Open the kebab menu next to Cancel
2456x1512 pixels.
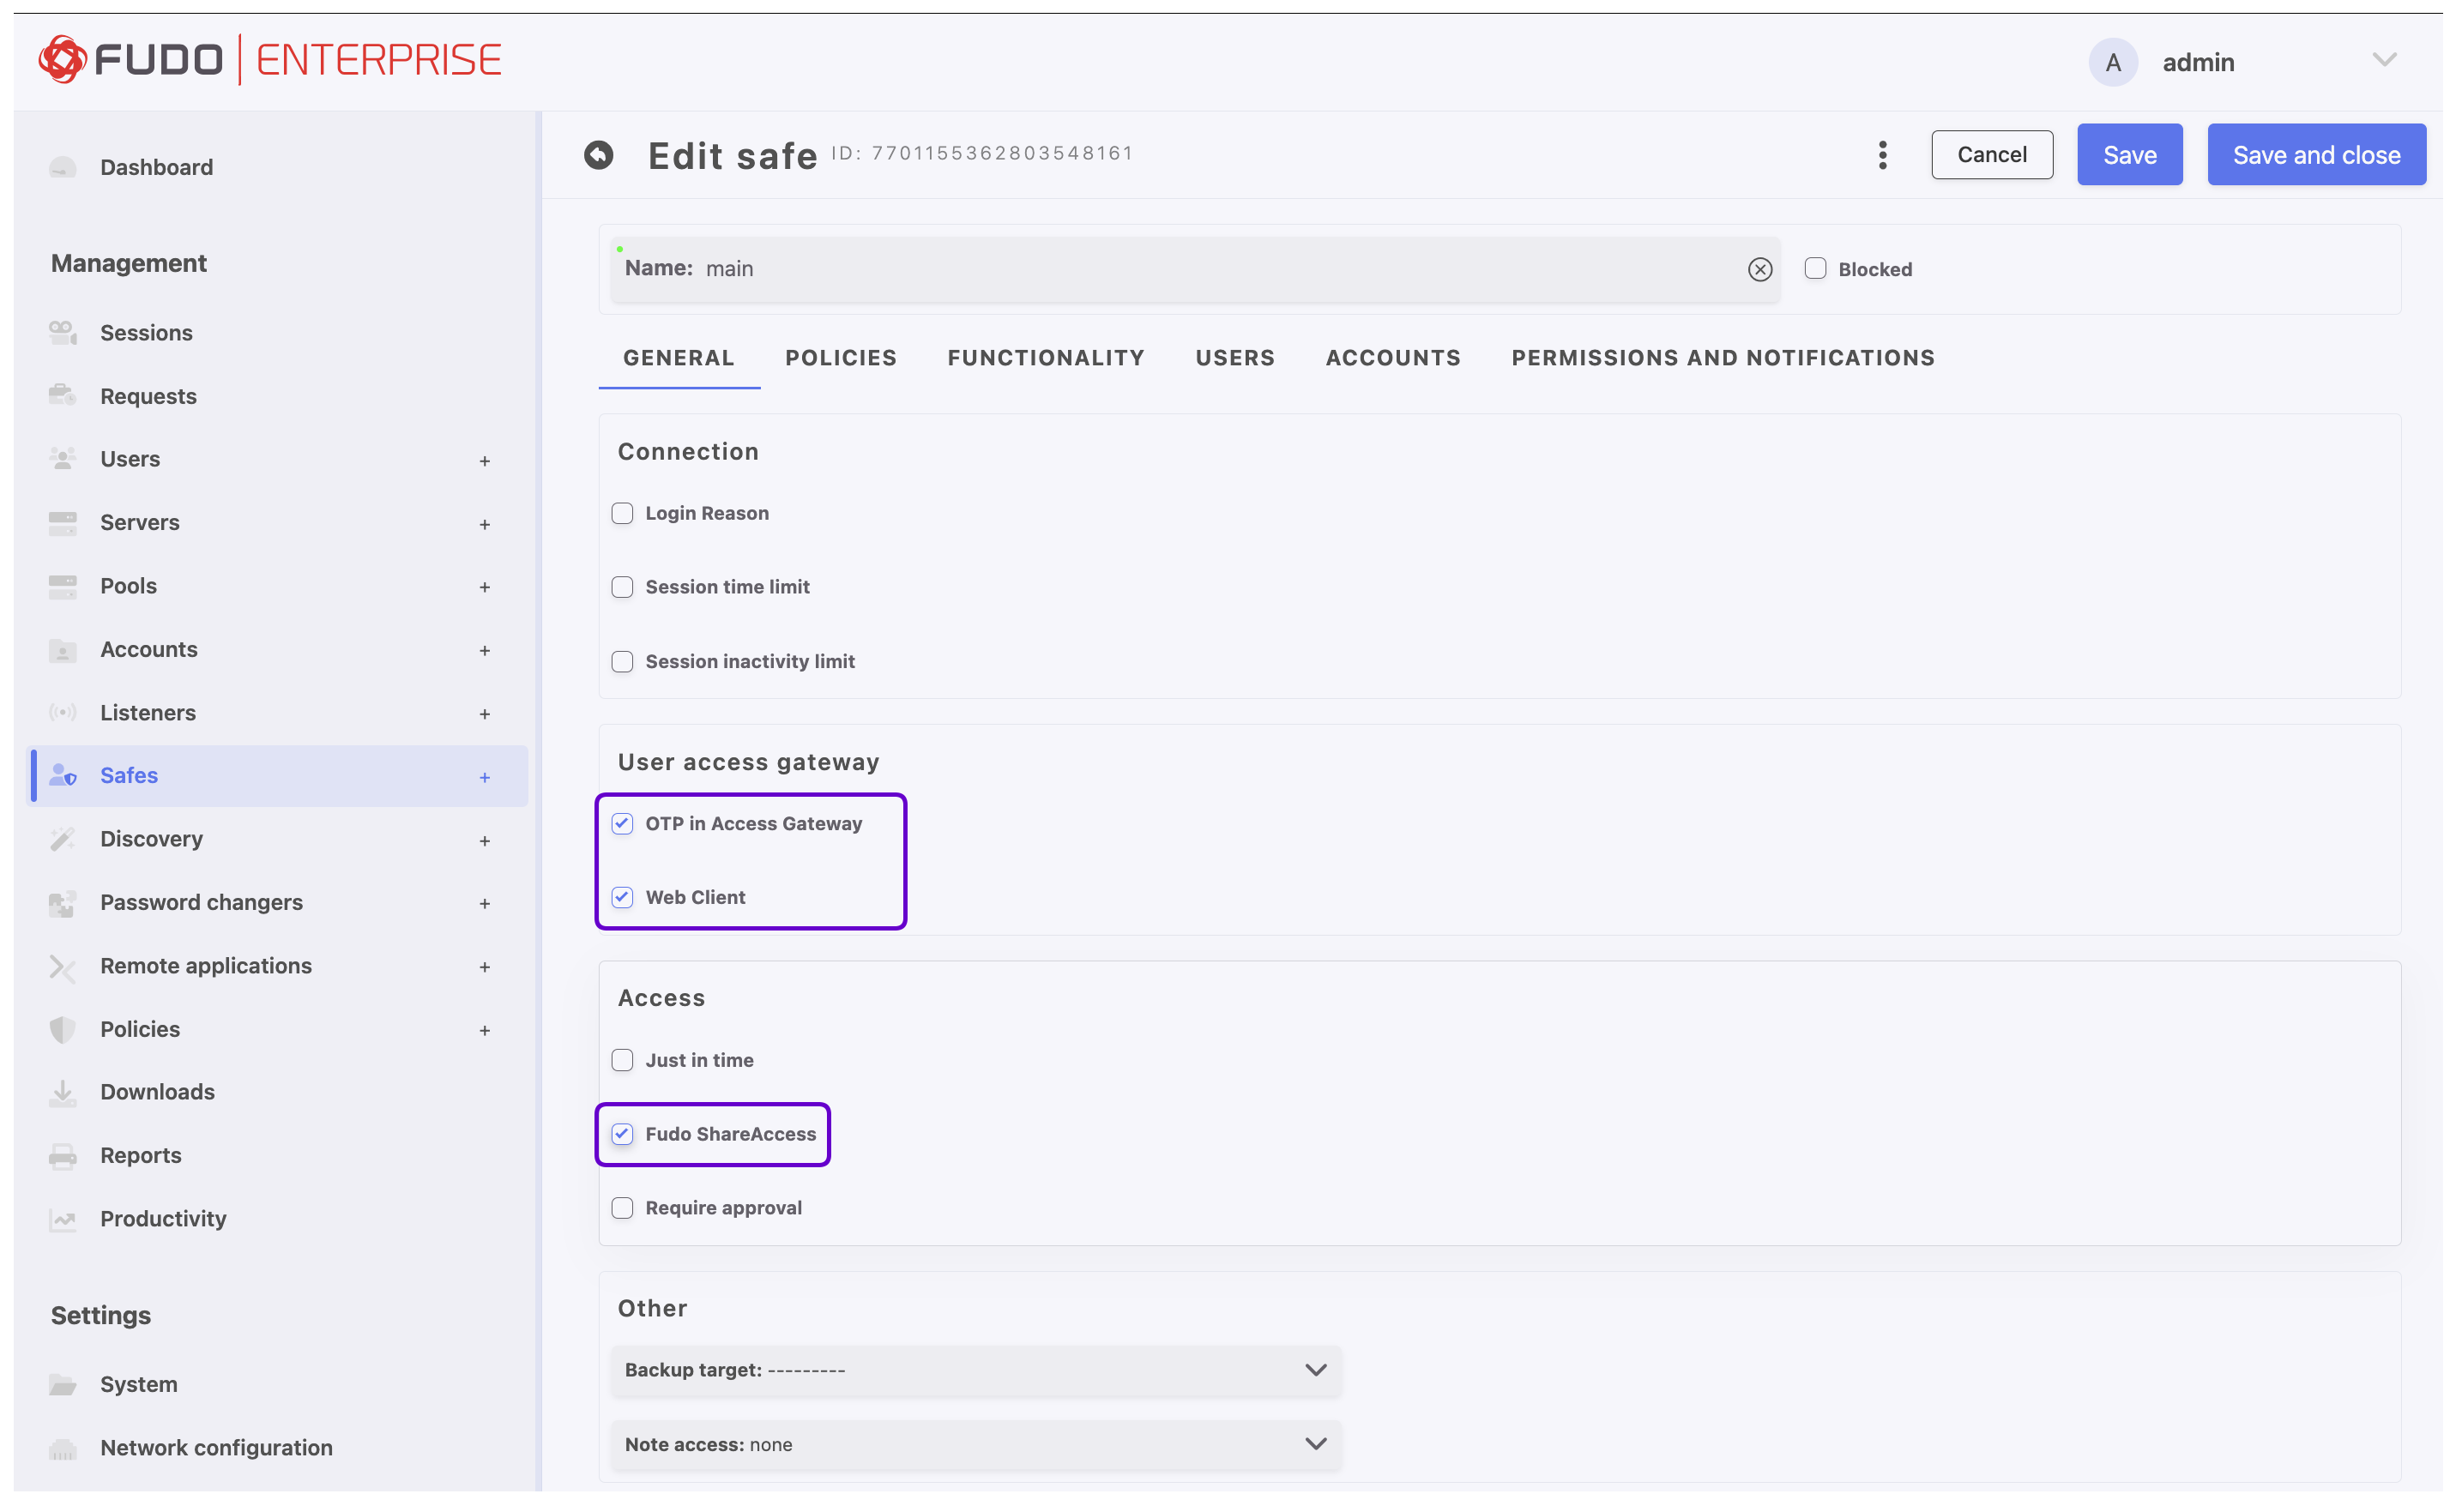click(x=1881, y=155)
